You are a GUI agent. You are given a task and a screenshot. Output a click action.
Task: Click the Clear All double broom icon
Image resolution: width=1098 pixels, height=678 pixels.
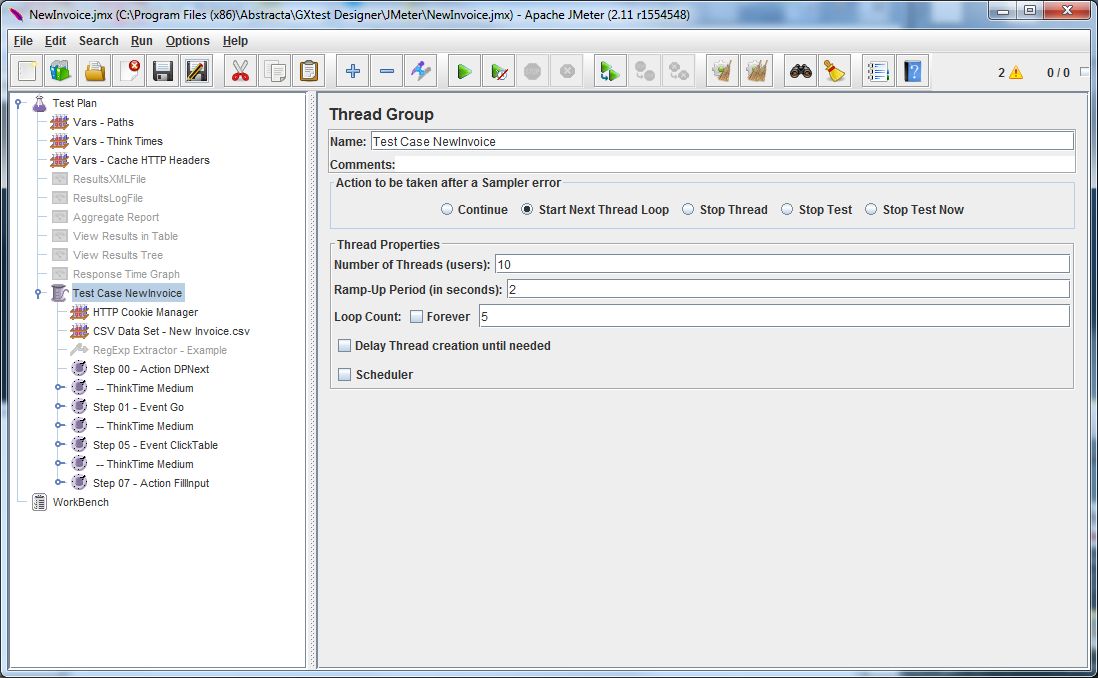(756, 71)
